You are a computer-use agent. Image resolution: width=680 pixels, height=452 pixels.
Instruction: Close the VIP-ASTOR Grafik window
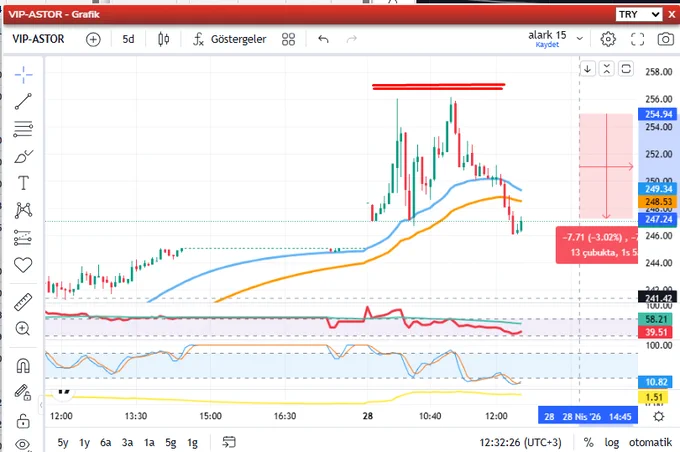pos(672,15)
